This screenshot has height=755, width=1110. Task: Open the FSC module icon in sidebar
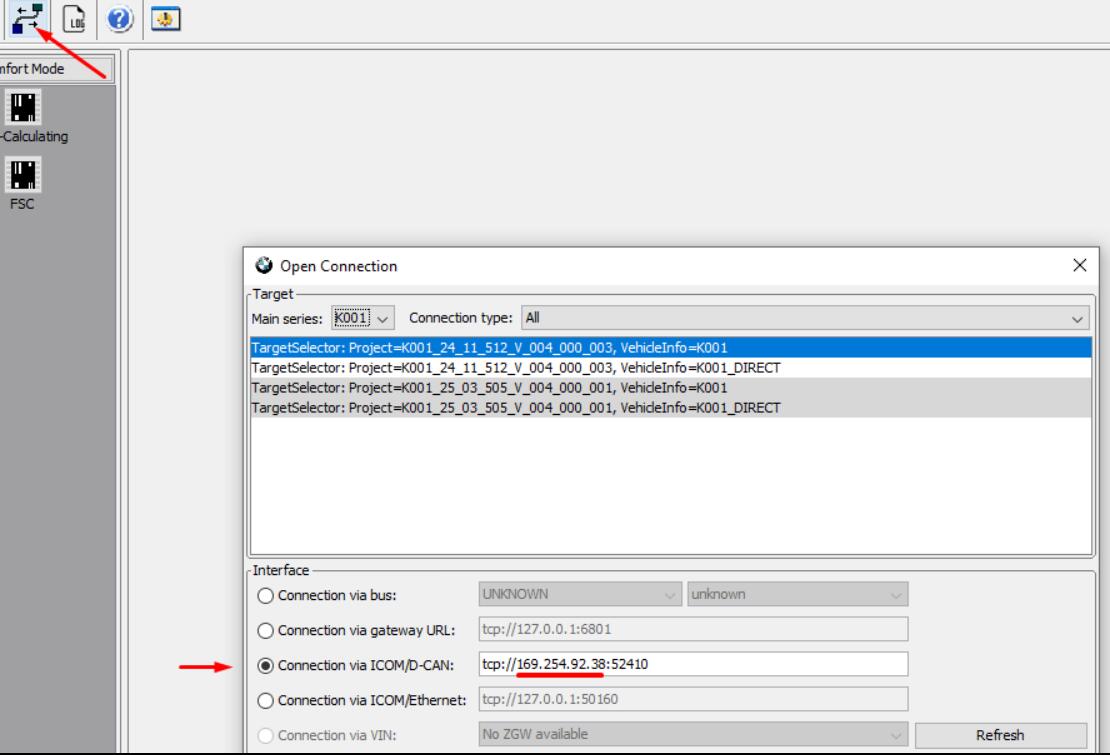[x=23, y=174]
